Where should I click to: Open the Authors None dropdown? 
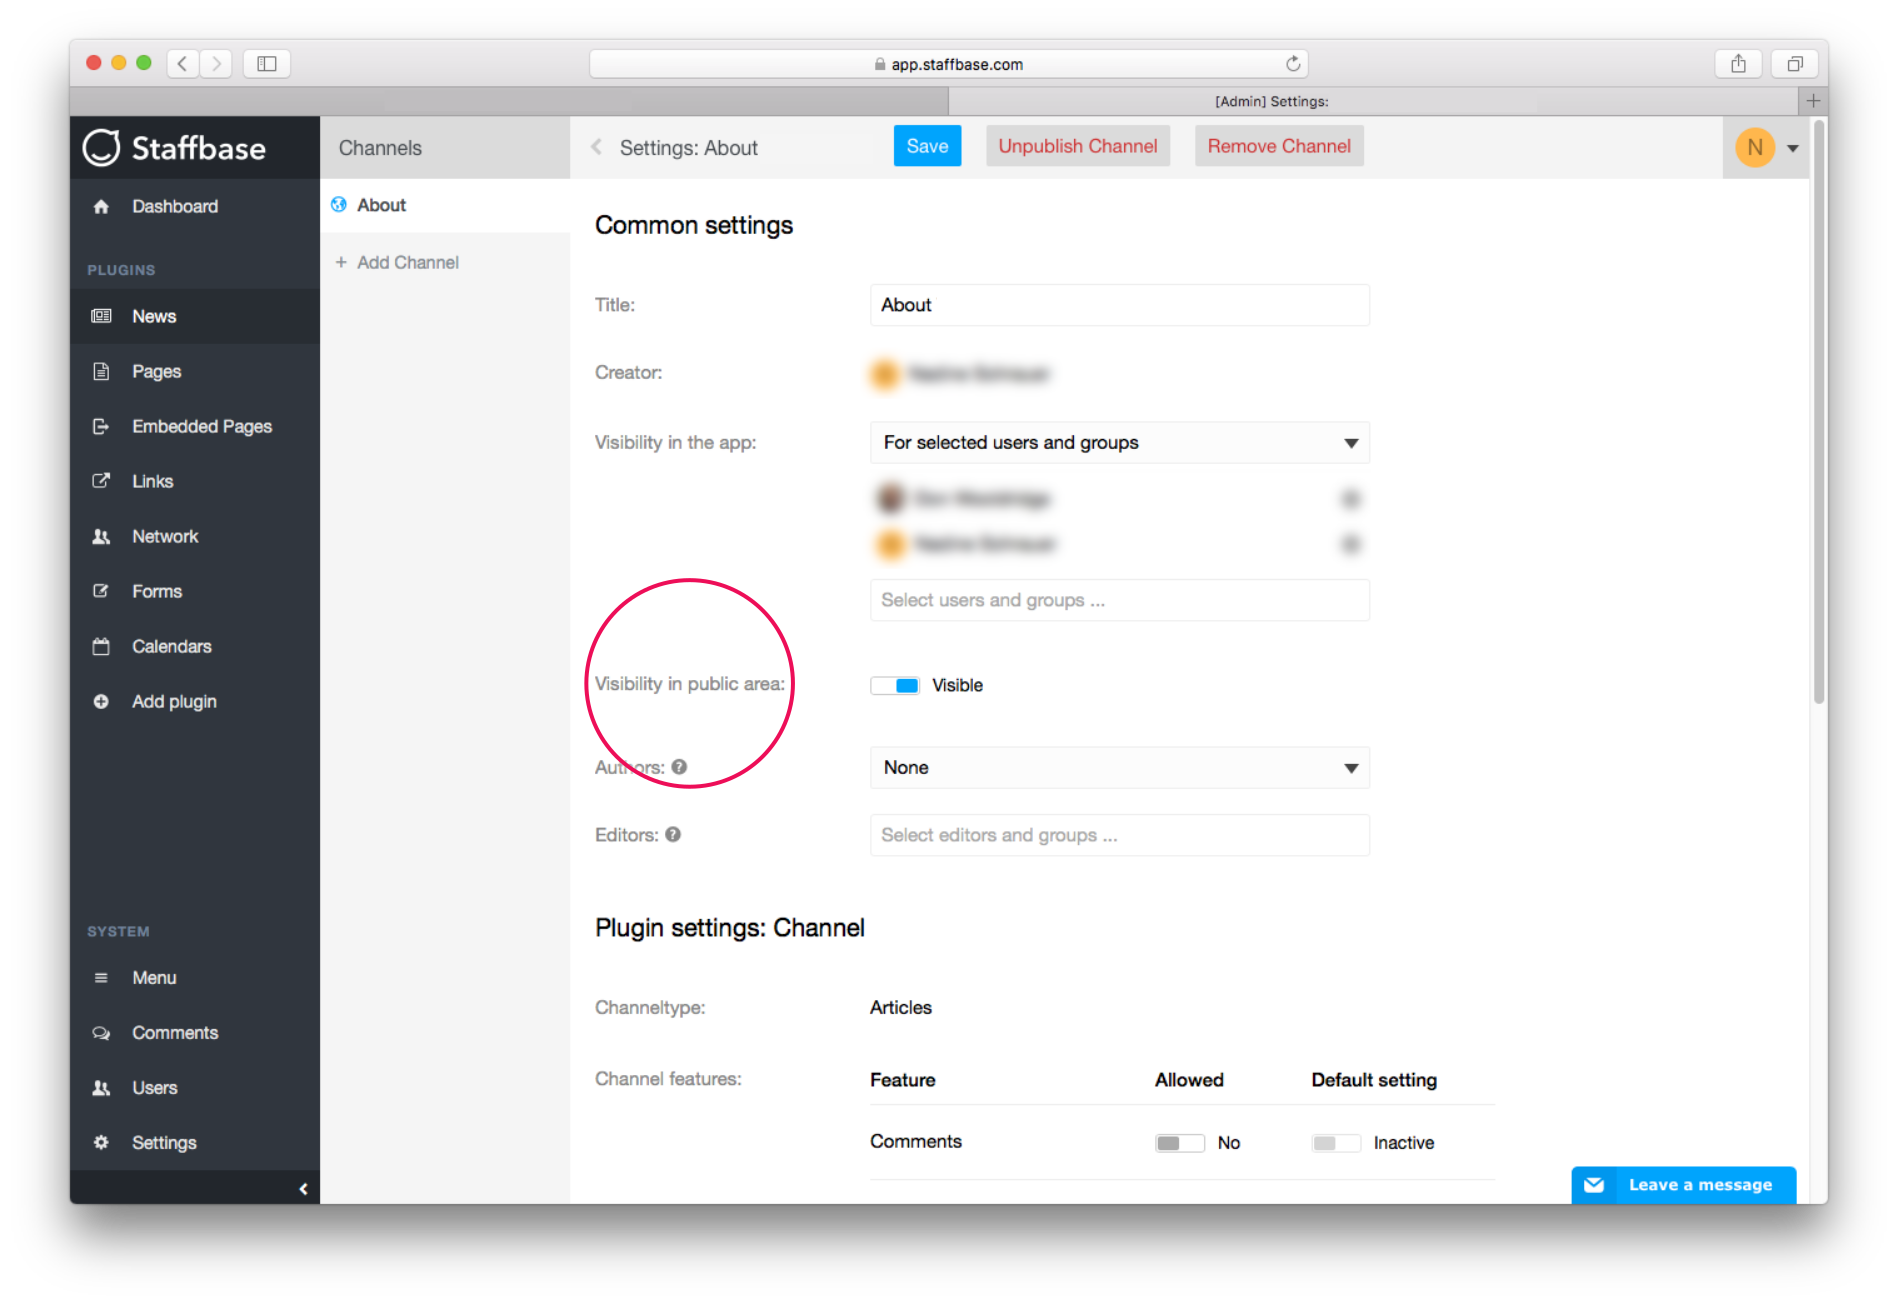(1120, 768)
